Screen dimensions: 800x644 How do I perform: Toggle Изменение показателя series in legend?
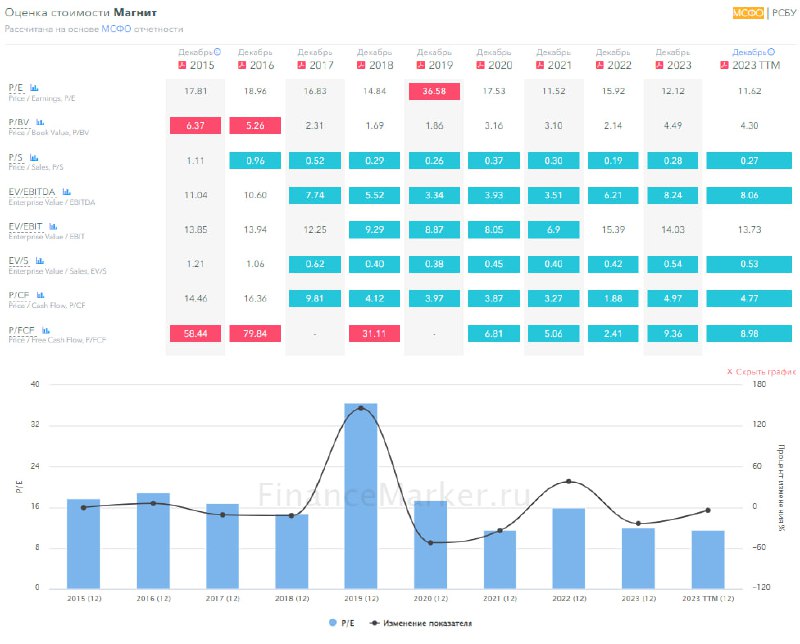(420, 623)
